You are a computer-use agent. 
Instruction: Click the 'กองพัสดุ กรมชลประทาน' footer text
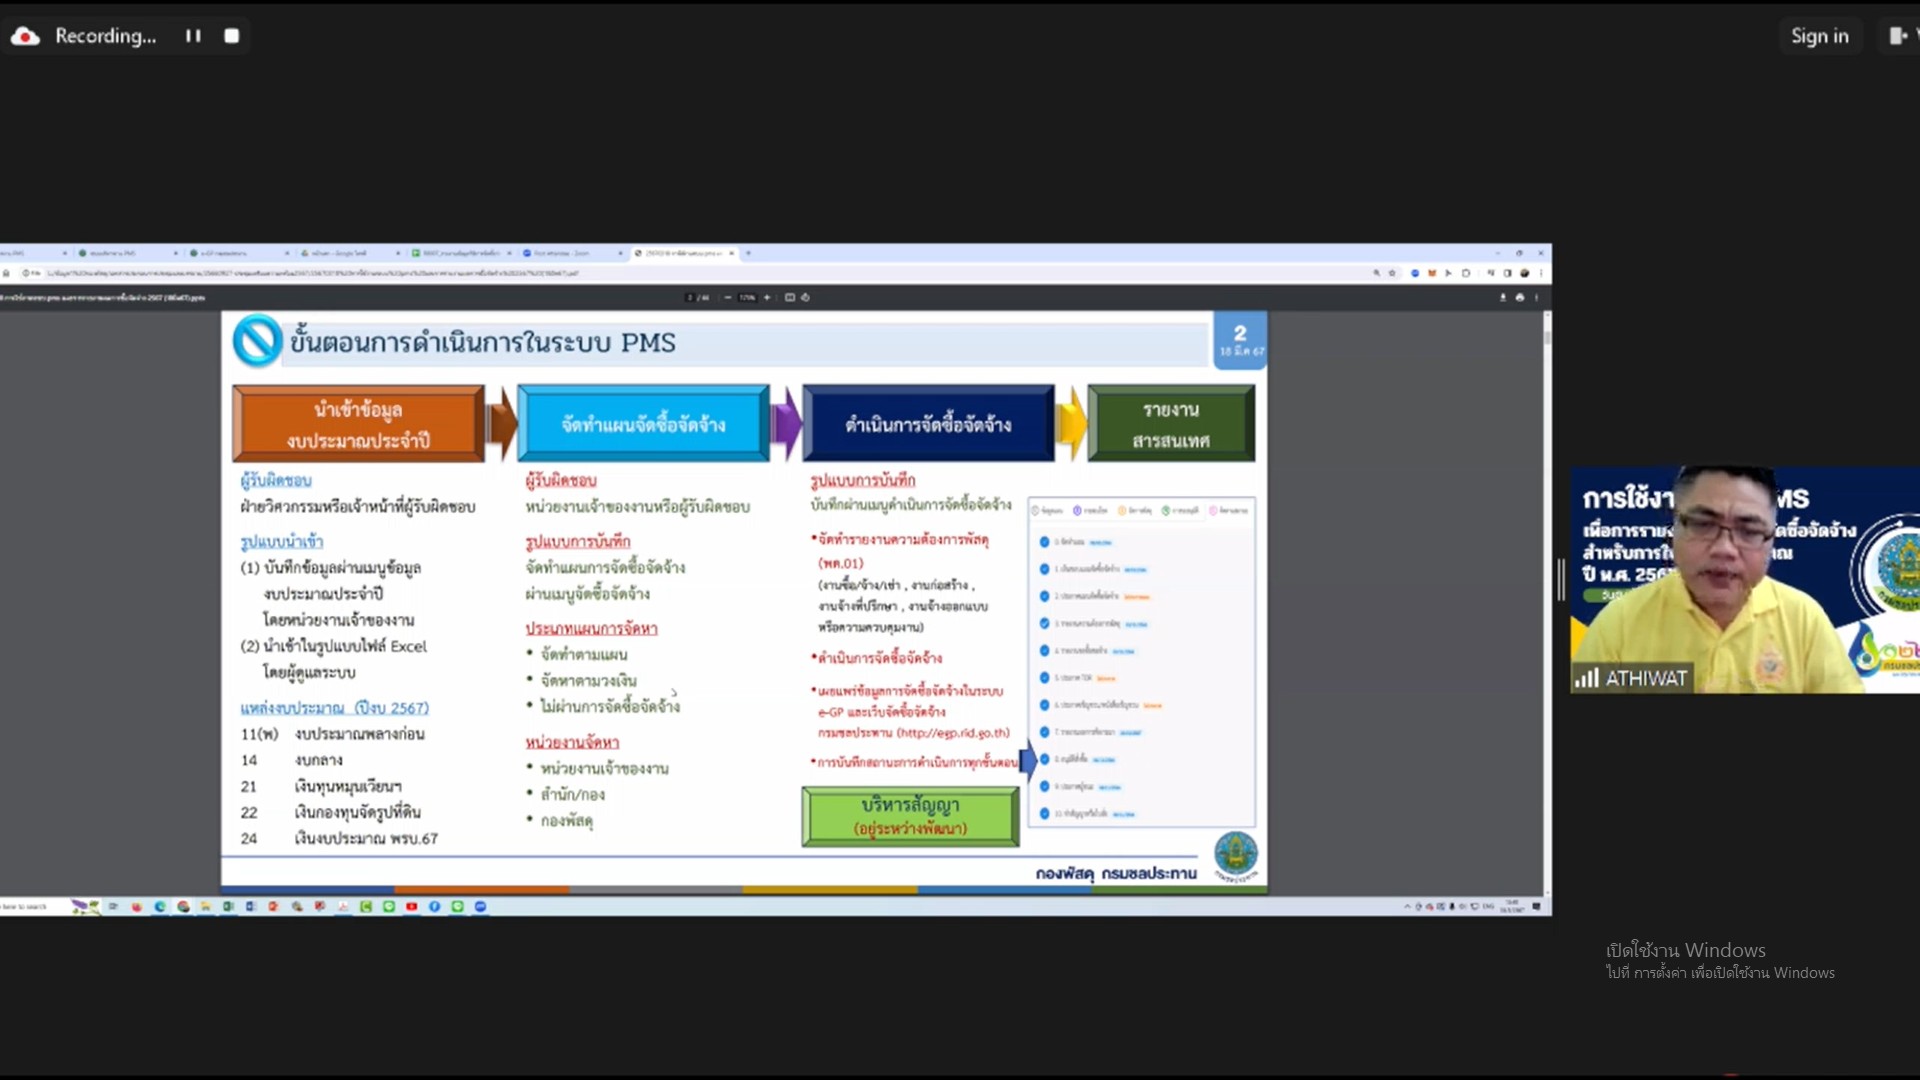click(x=1116, y=873)
